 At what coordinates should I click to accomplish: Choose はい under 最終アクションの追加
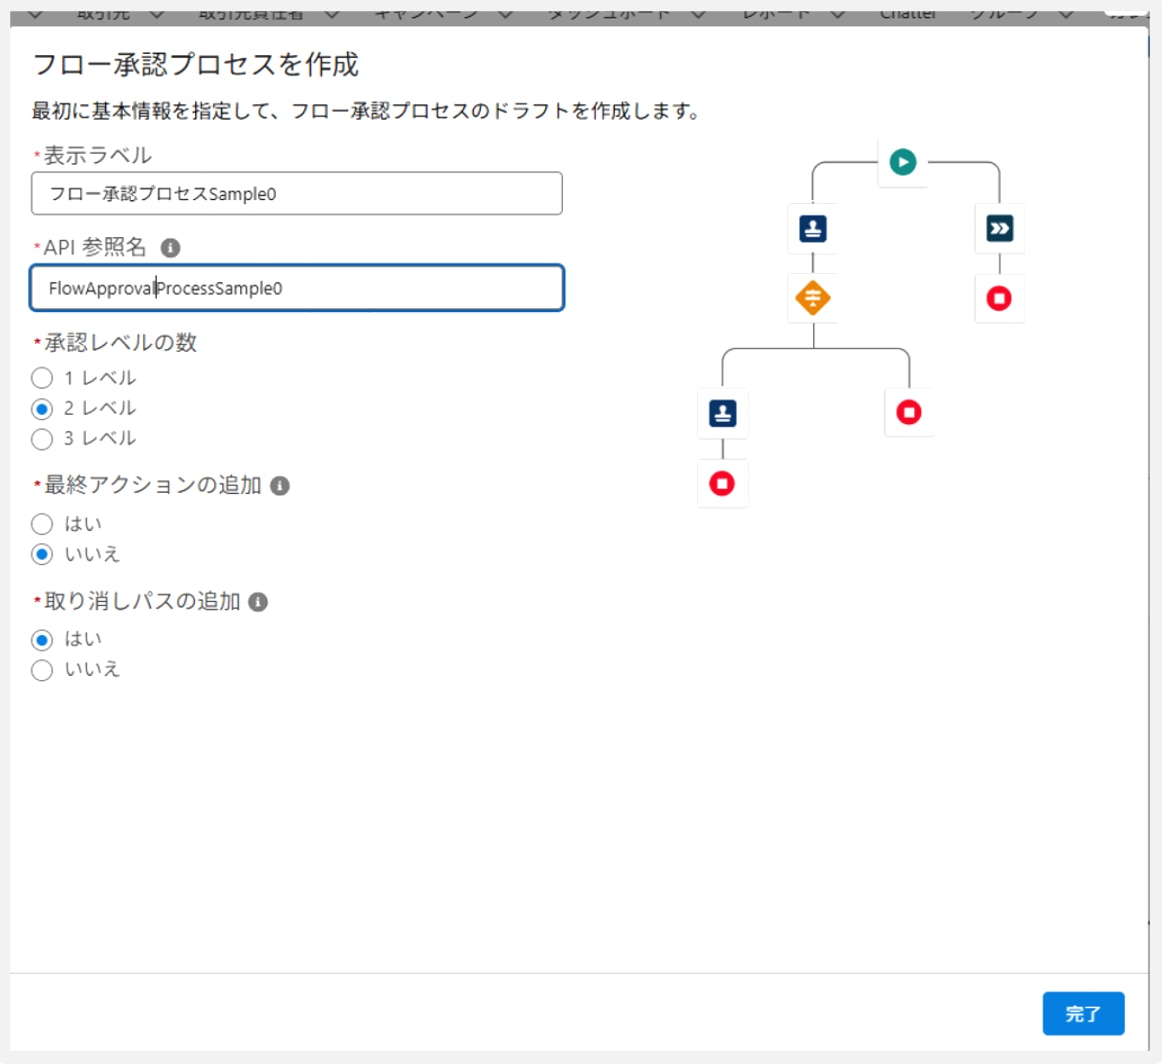pyautogui.click(x=42, y=524)
